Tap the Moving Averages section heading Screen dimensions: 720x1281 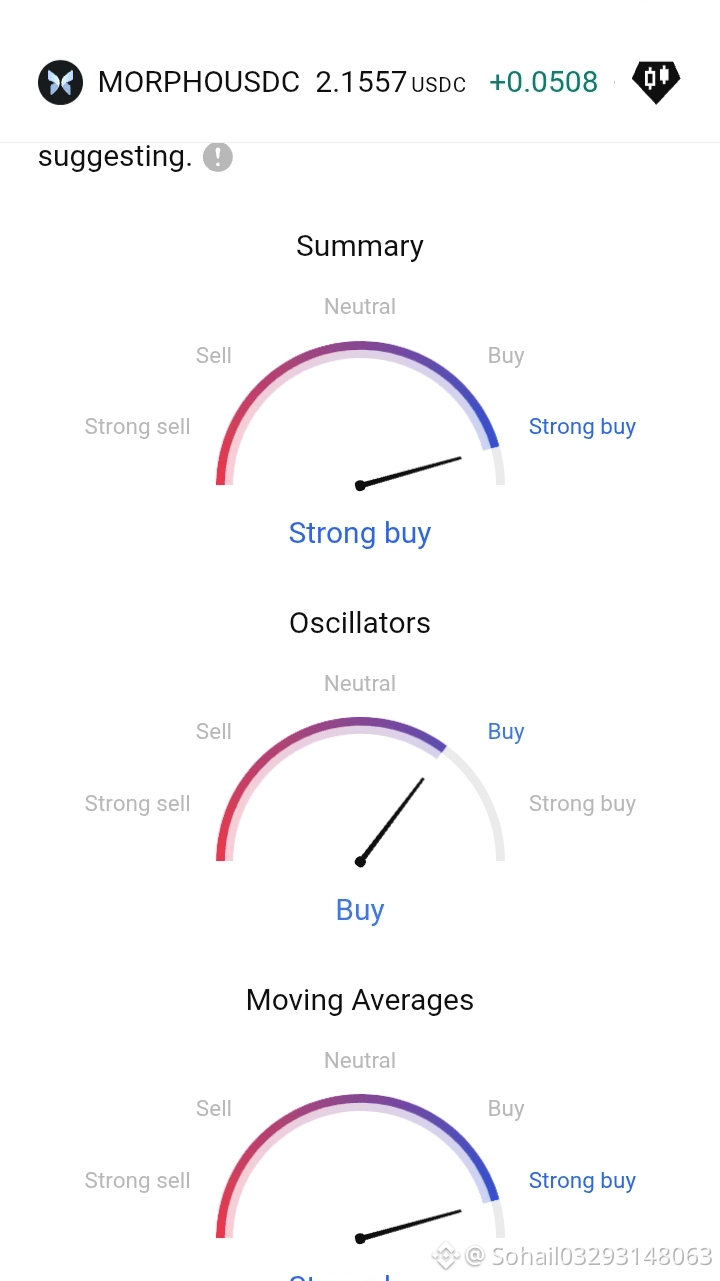pyautogui.click(x=360, y=1000)
